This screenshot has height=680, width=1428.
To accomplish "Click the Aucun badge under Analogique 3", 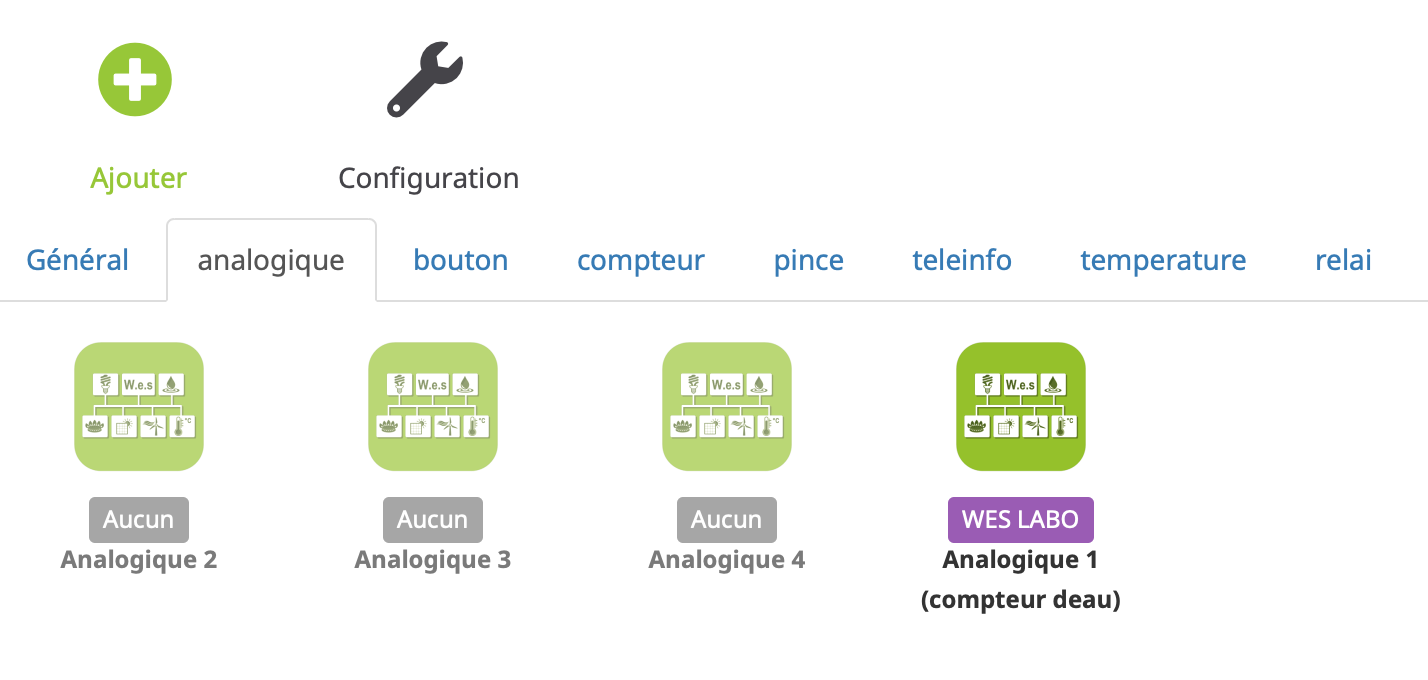I will click(433, 519).
